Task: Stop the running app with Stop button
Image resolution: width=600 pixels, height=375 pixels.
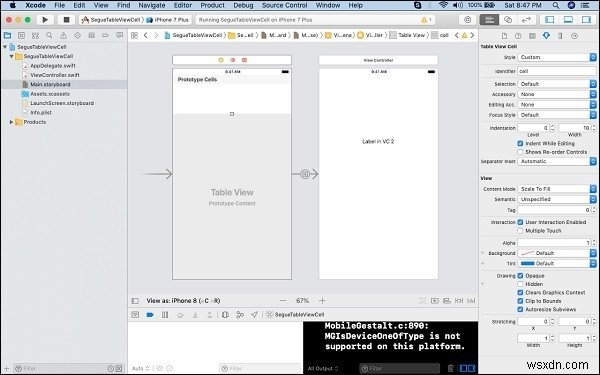Action: [x=66, y=20]
